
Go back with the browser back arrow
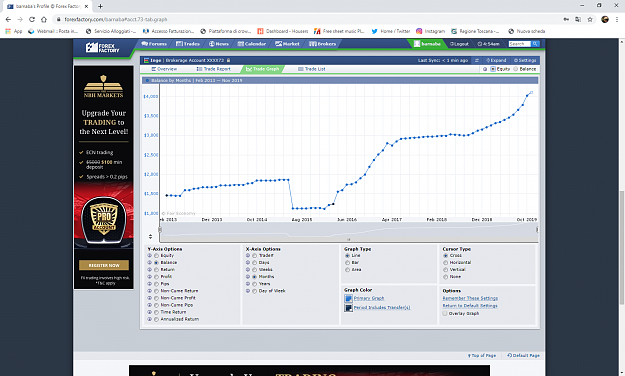(8, 19)
